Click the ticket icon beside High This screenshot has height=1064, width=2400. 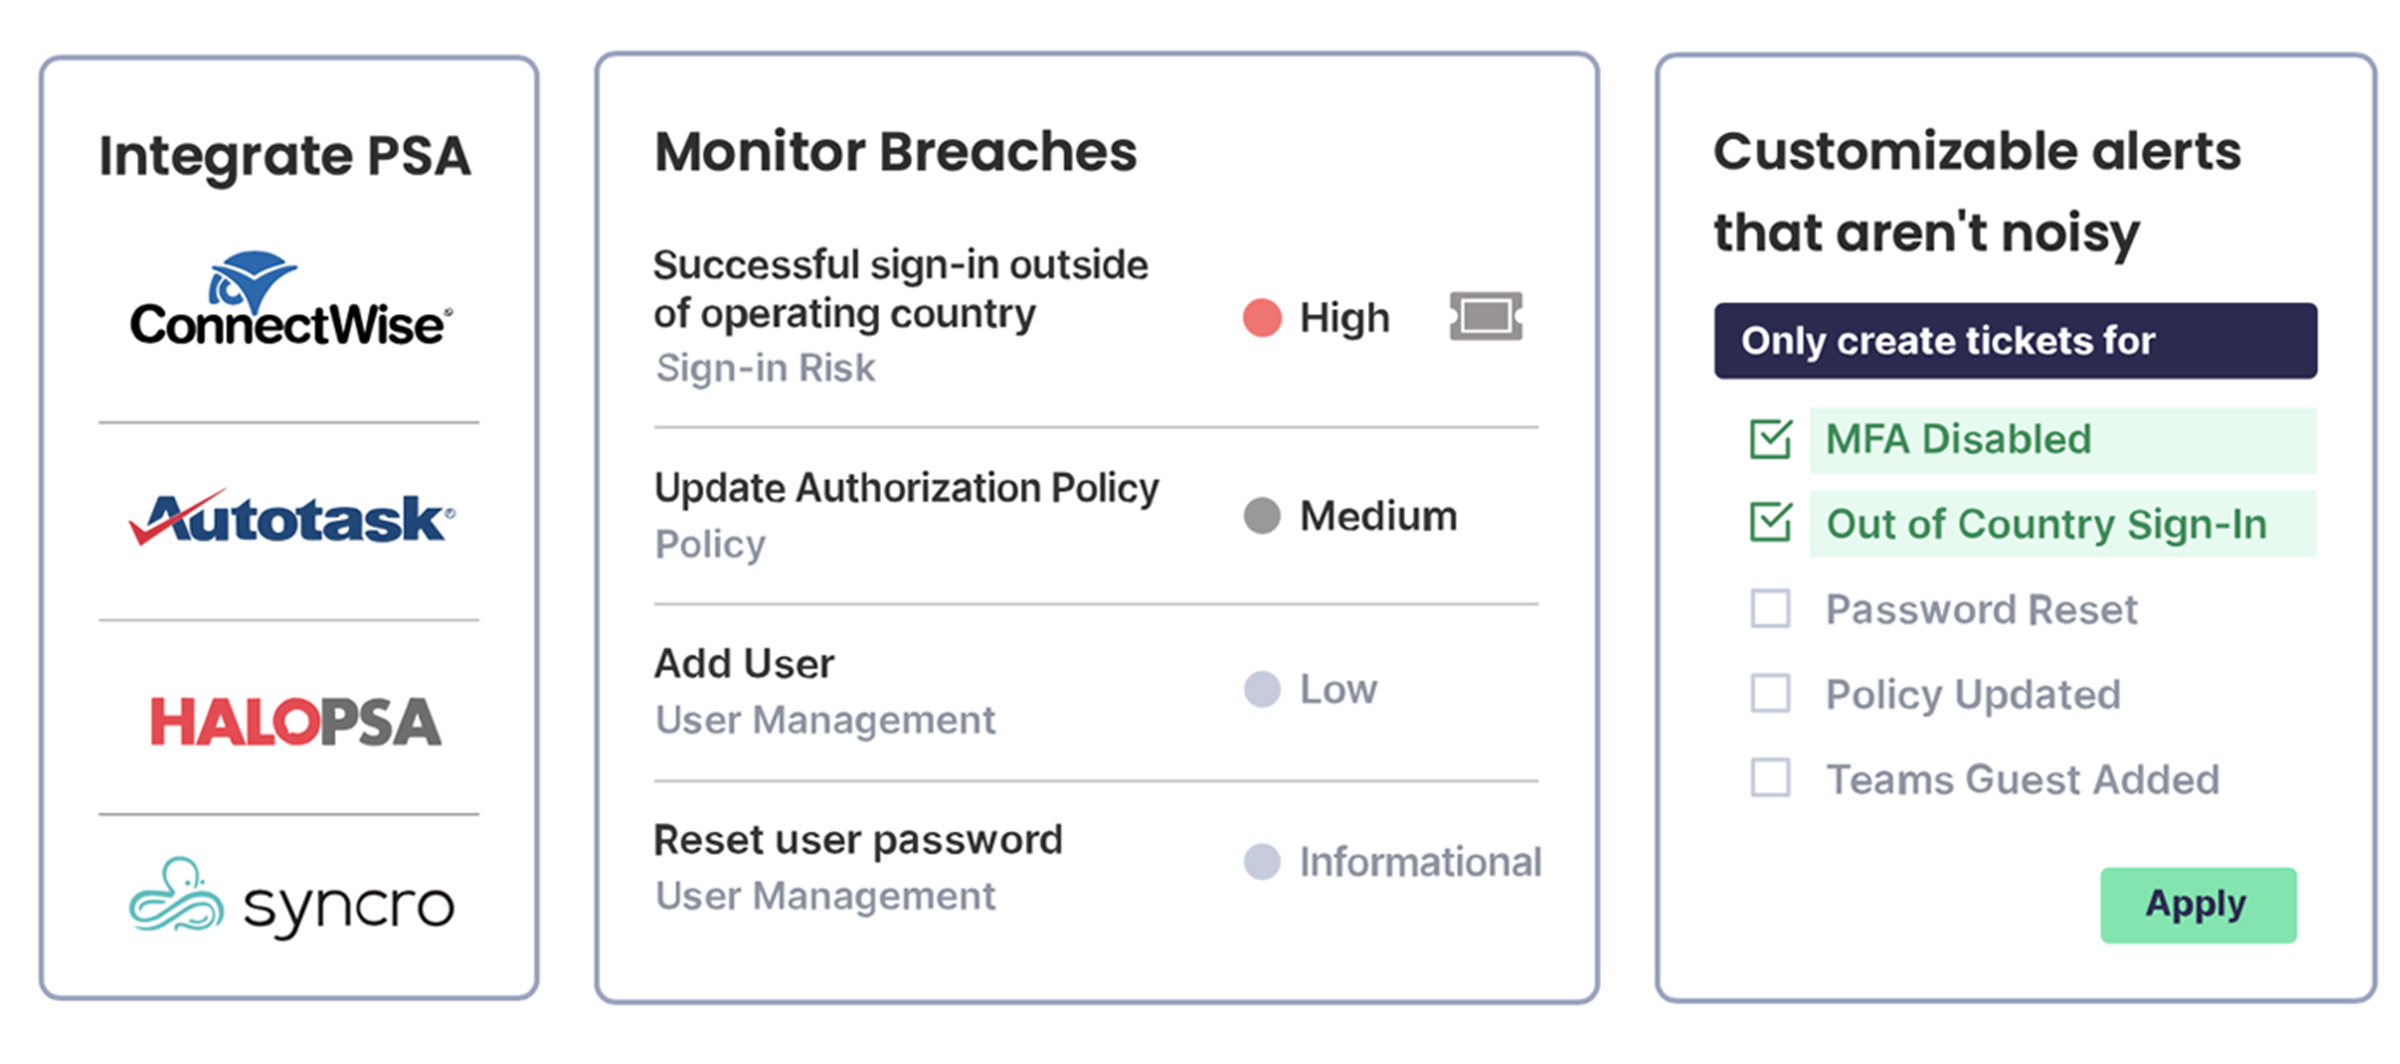pyautogui.click(x=1486, y=317)
